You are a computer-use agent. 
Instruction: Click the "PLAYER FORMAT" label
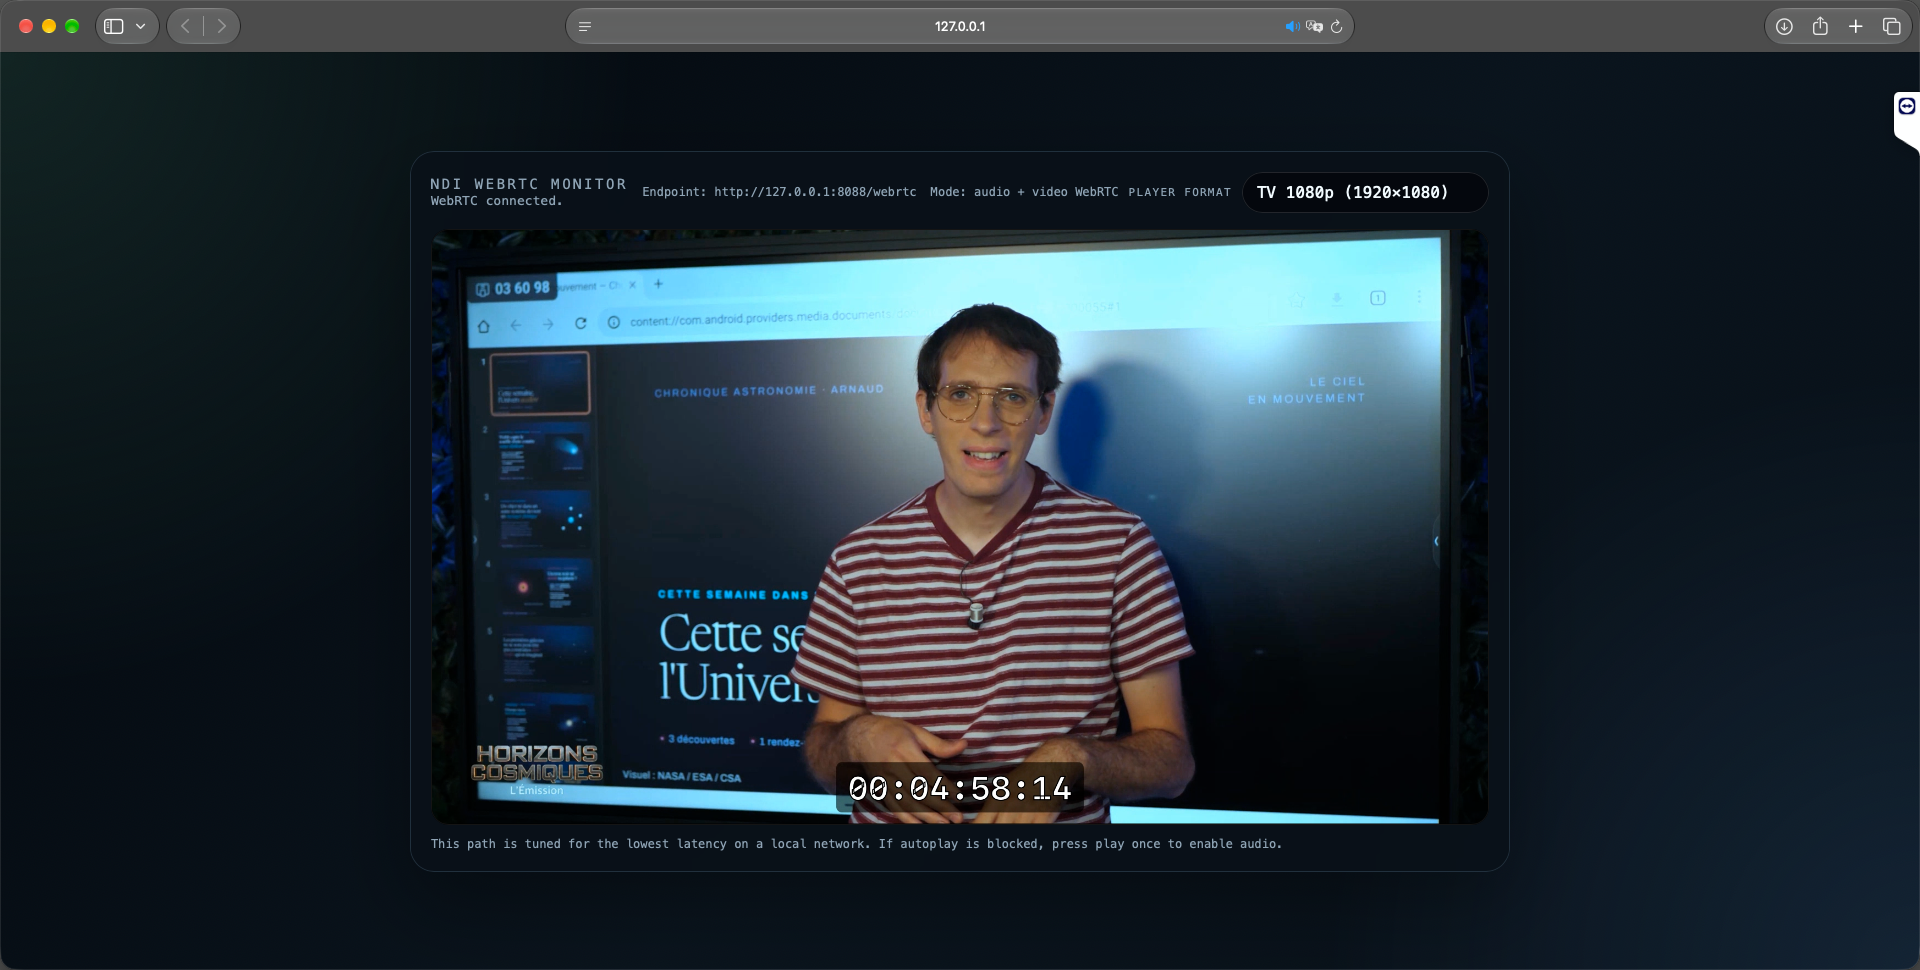tap(1180, 192)
